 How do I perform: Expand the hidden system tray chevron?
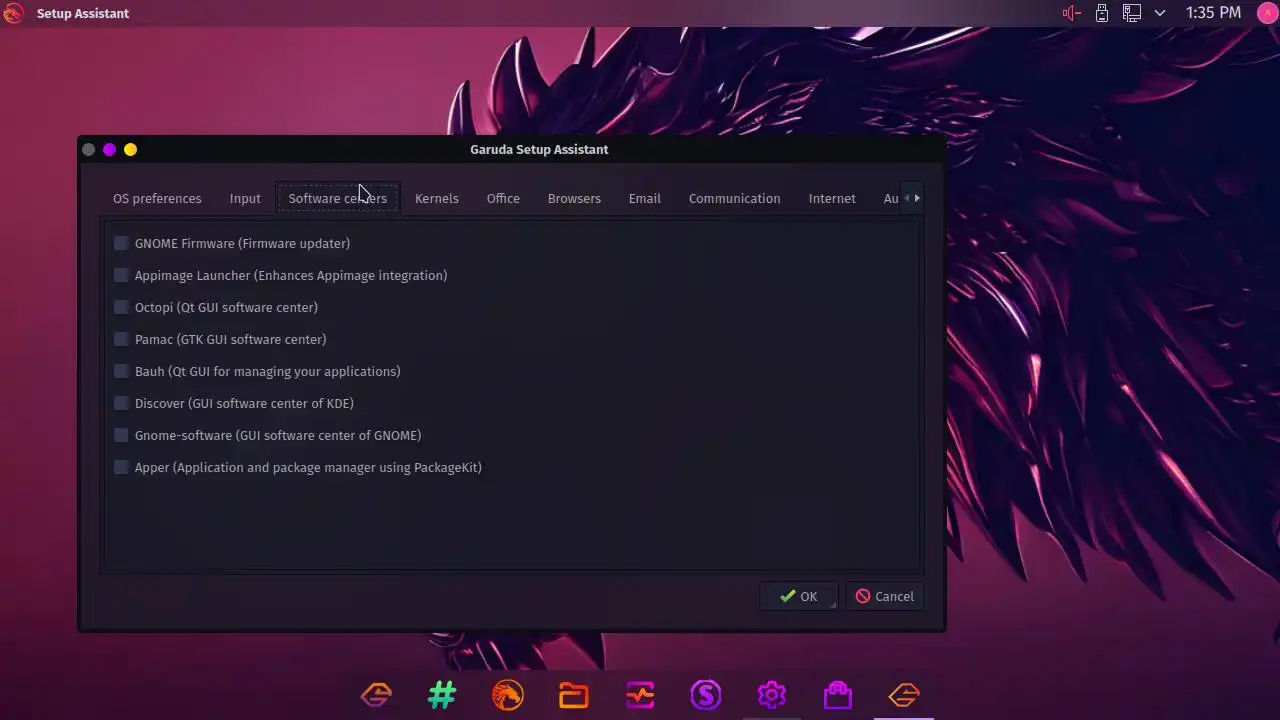tap(1160, 13)
